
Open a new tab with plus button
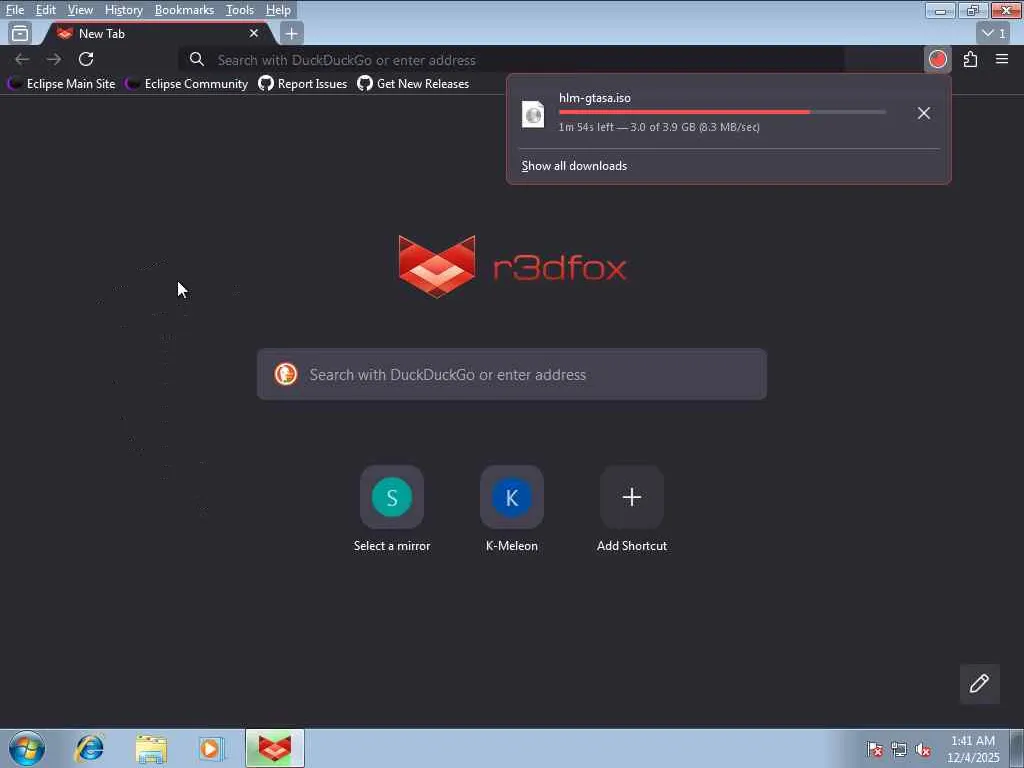[x=291, y=33]
